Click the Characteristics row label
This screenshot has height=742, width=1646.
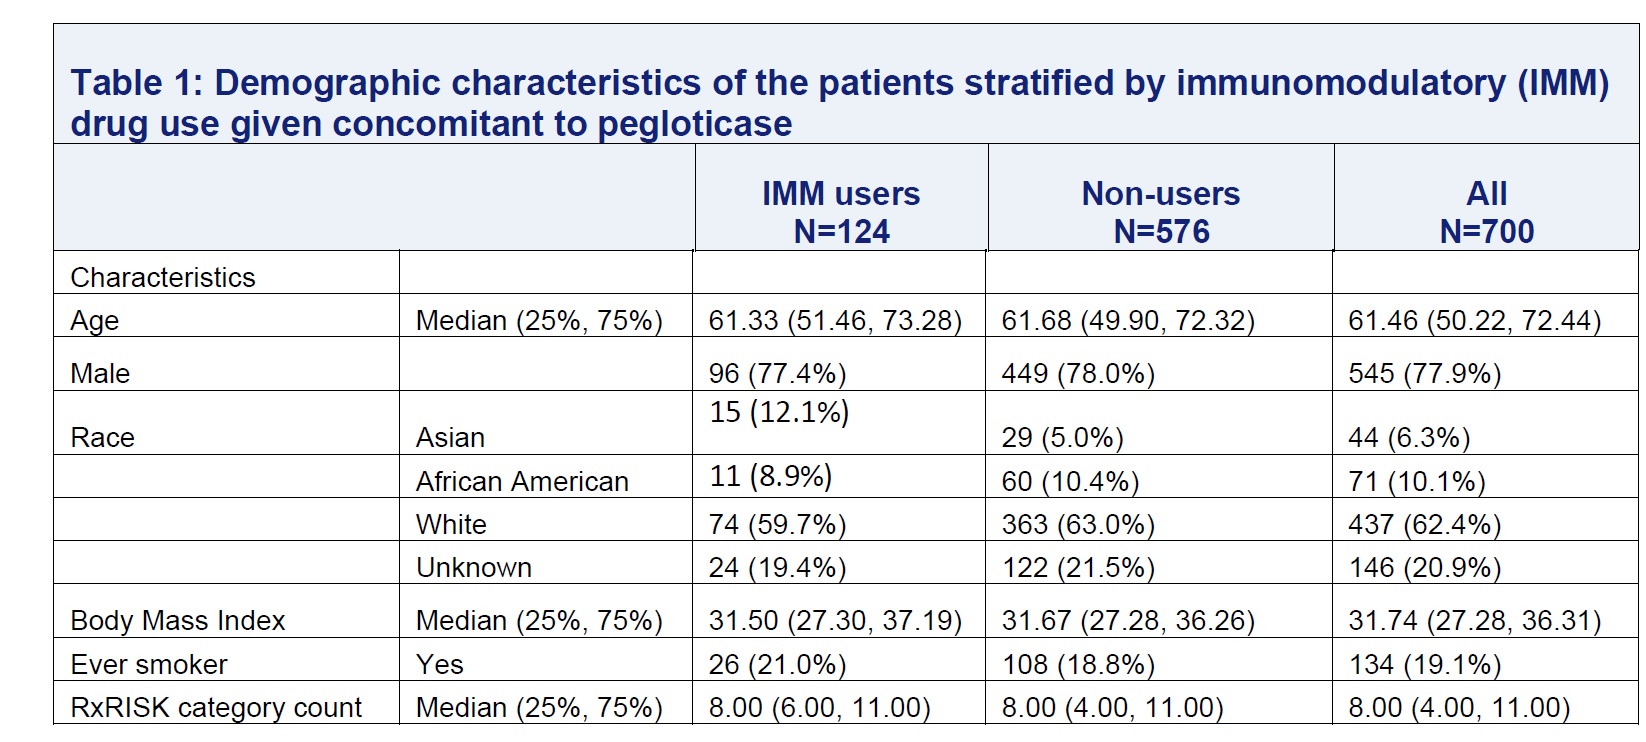coord(163,277)
